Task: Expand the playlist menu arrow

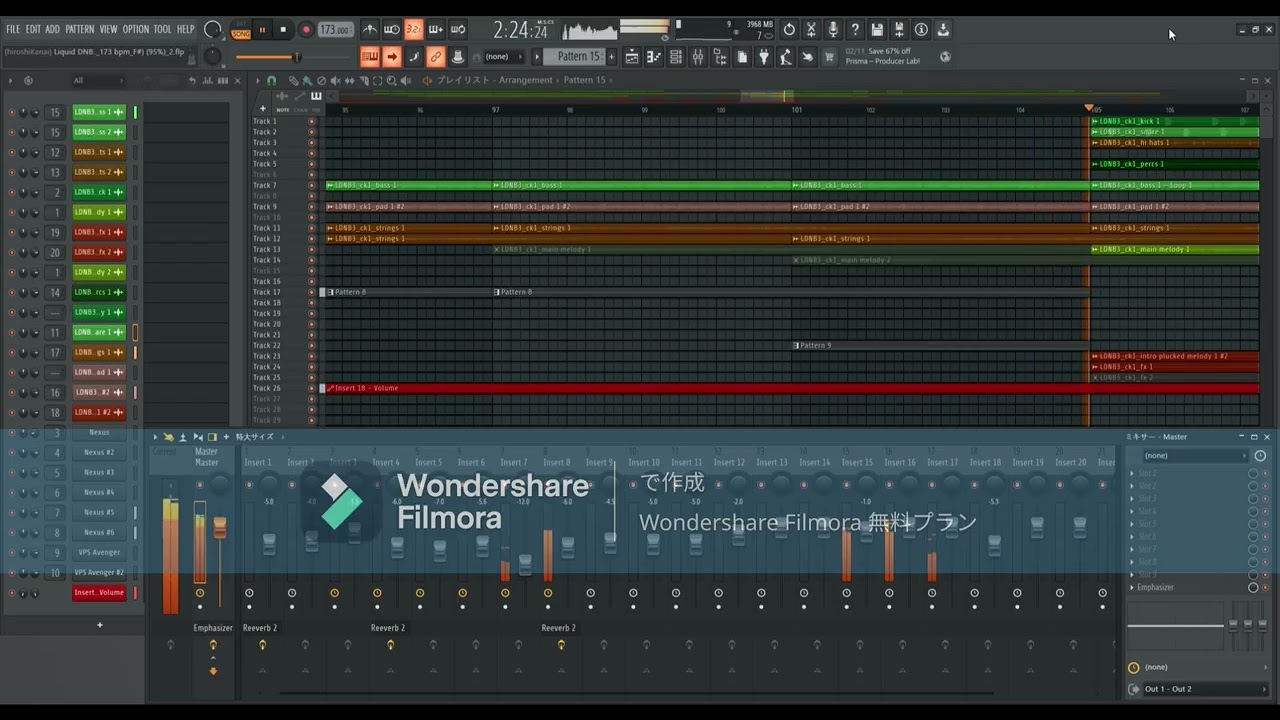Action: 258,80
